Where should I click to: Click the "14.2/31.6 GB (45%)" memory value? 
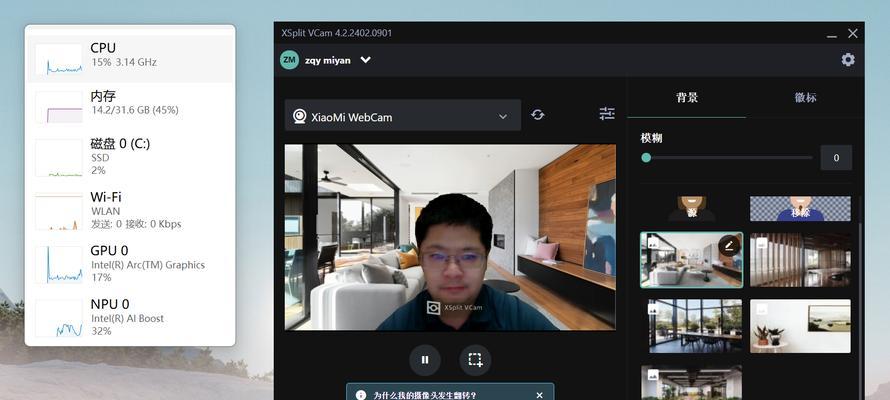pyautogui.click(x=135, y=110)
